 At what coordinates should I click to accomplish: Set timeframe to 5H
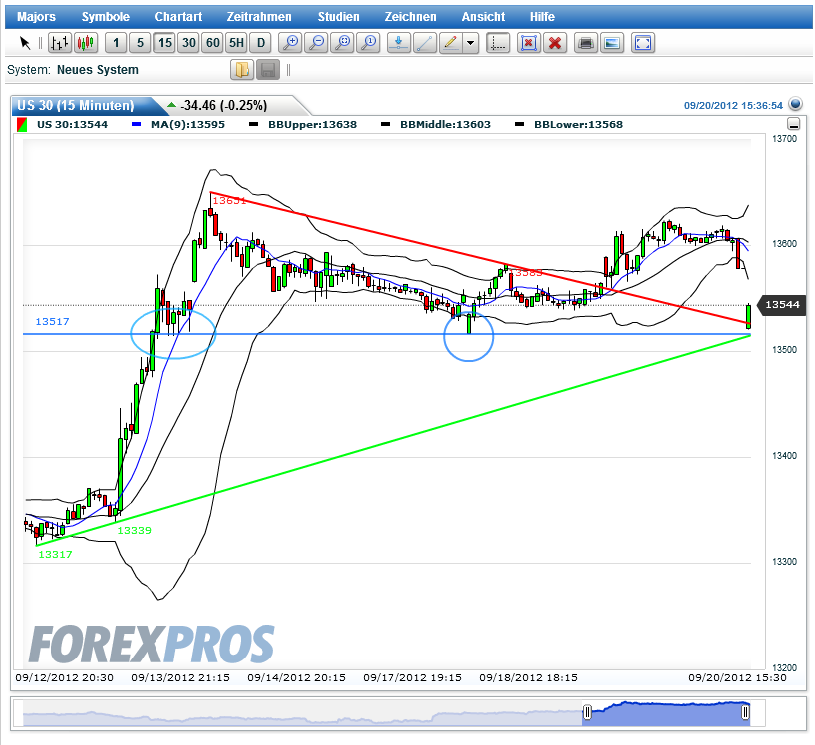pos(236,43)
